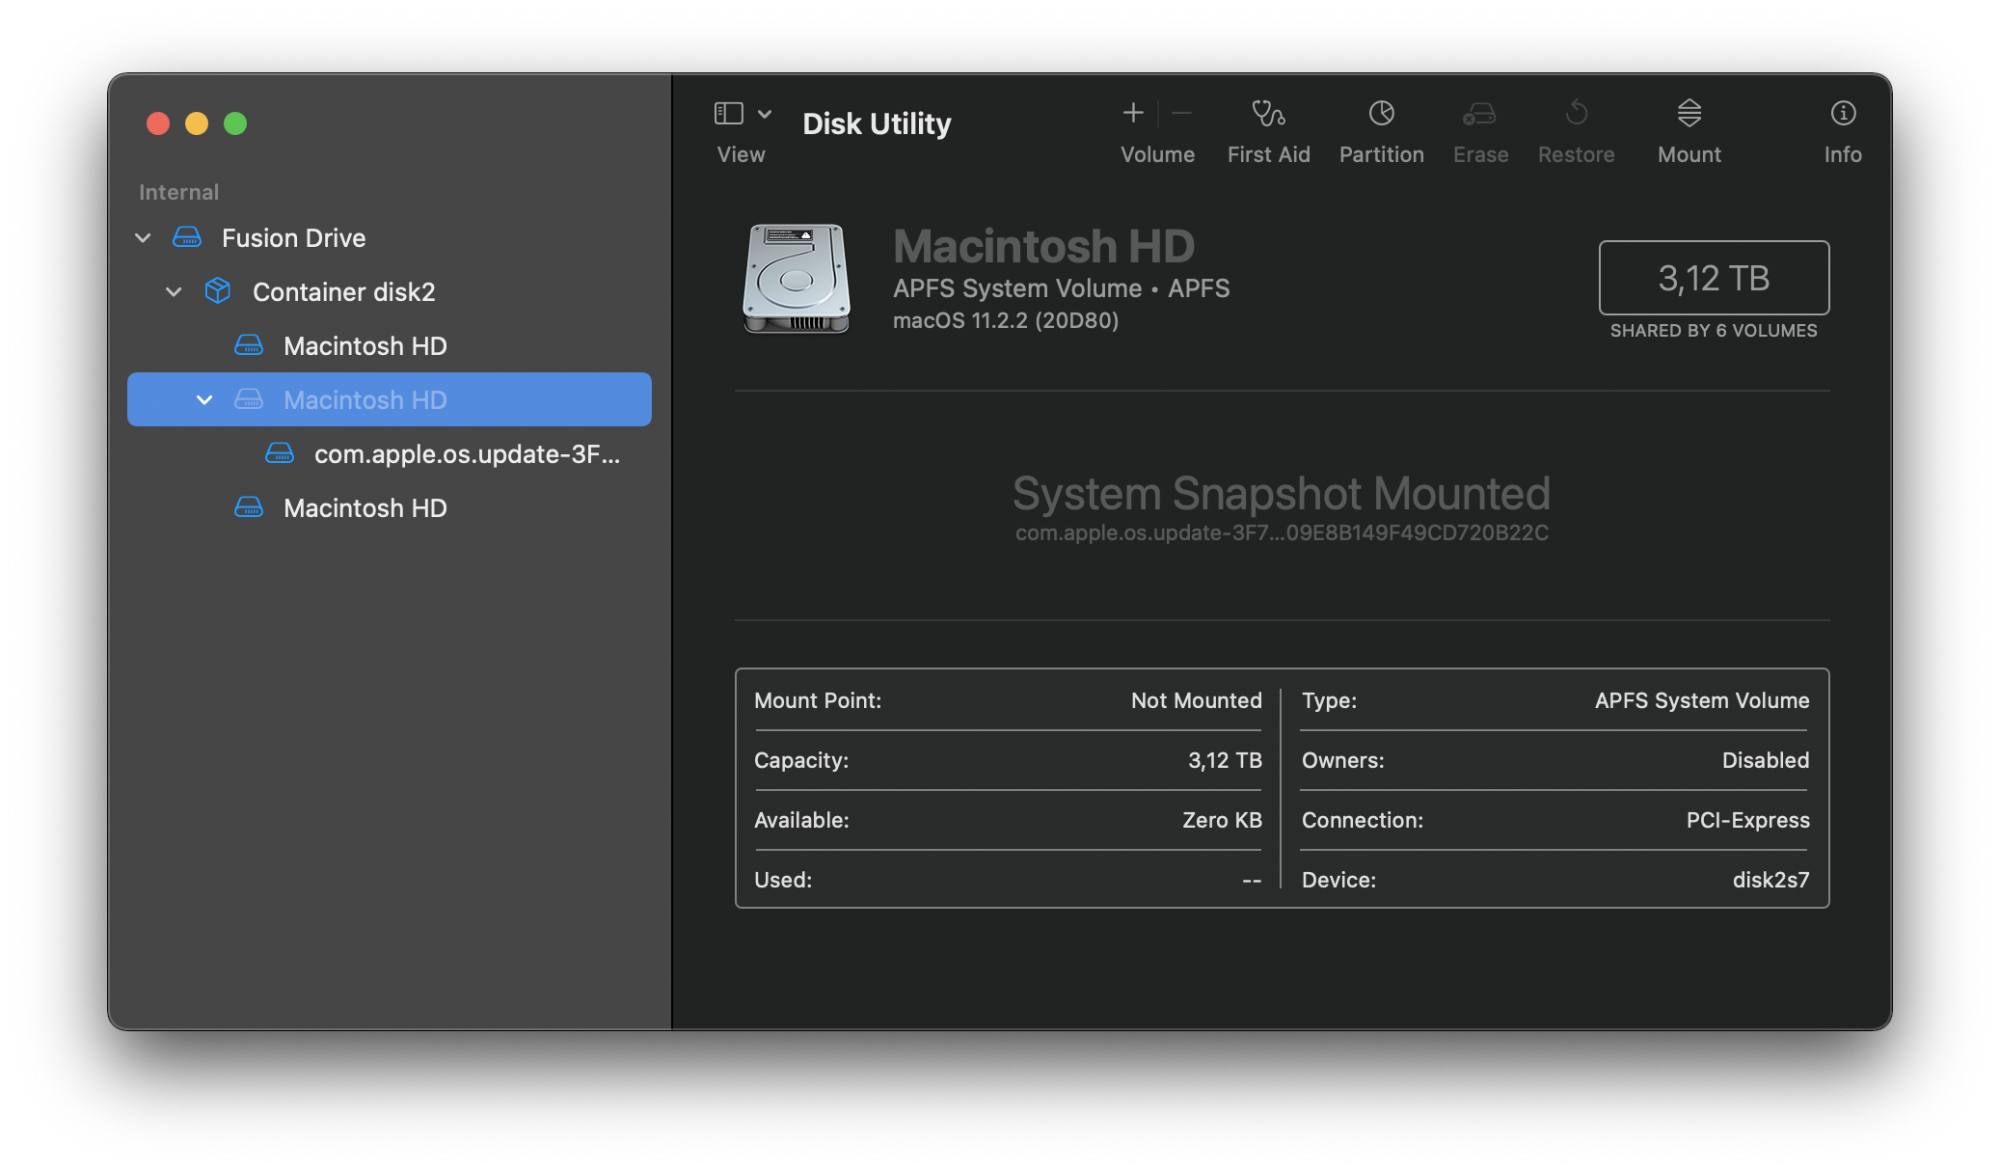Image resolution: width=2000 pixels, height=1173 pixels.
Task: Click the snapshot row drive icon
Action: [x=280, y=454]
